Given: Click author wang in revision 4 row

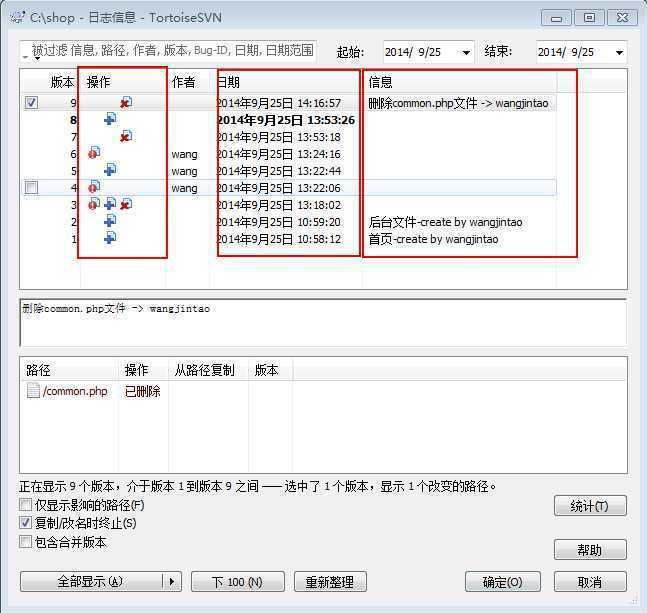Looking at the screenshot, I should pyautogui.click(x=184, y=188).
